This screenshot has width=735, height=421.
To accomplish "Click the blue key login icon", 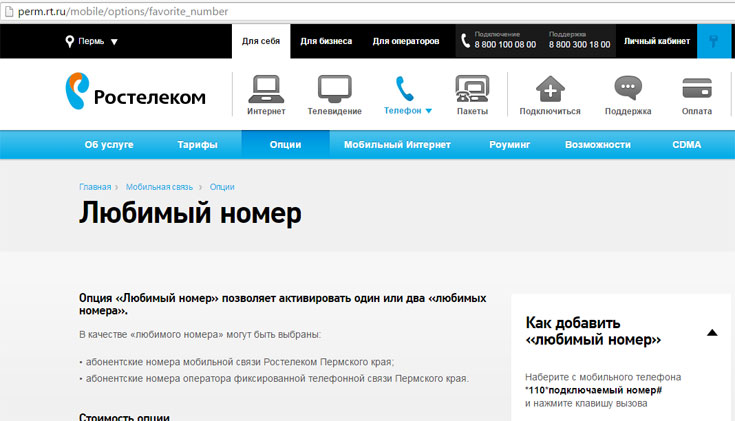I will 715,42.
